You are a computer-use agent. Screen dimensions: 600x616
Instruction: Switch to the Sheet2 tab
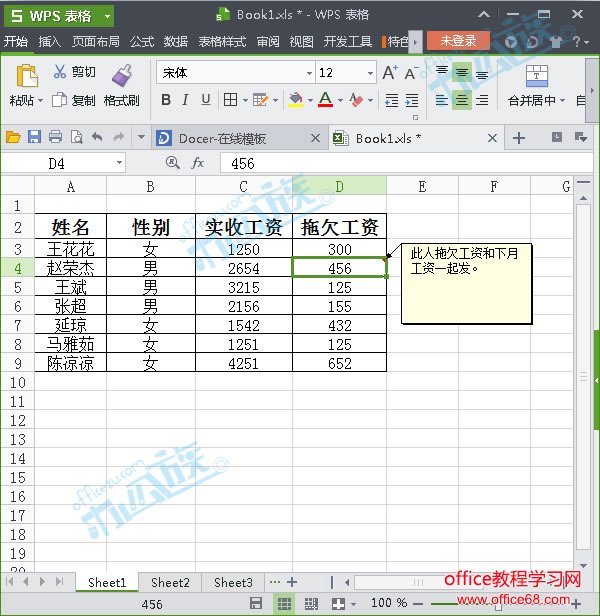pos(170,582)
